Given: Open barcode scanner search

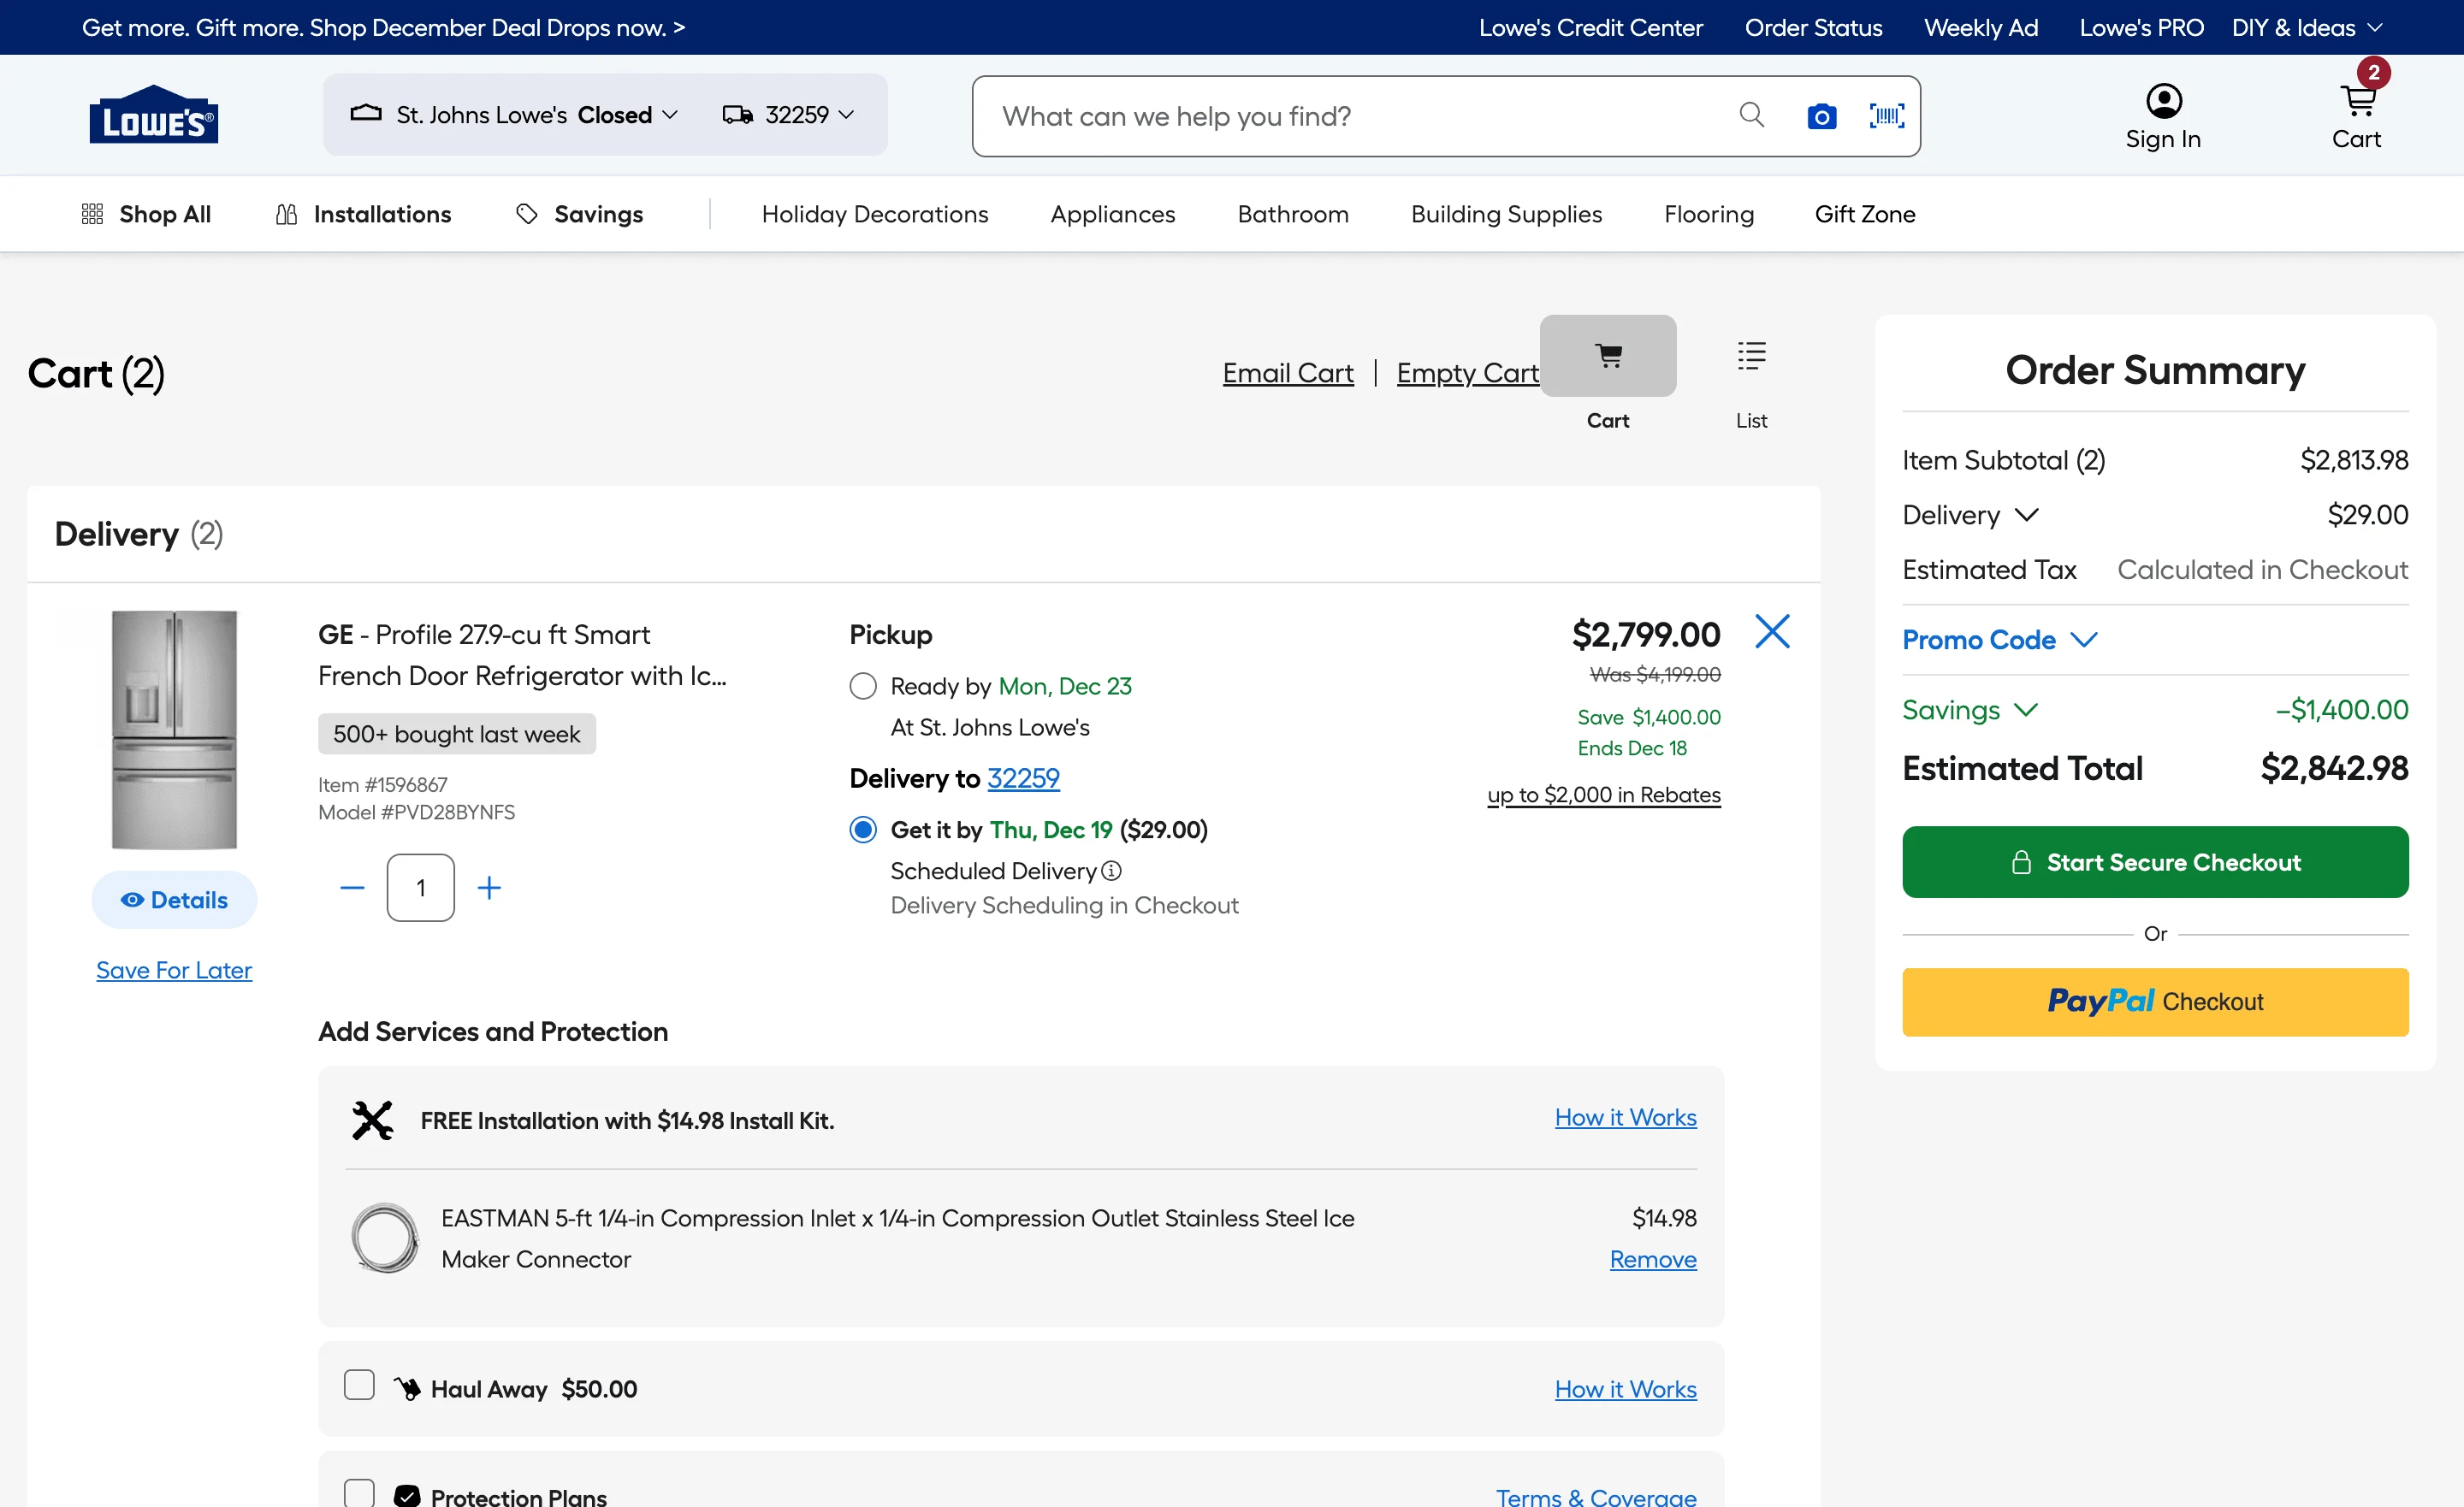Looking at the screenshot, I should [x=1887, y=116].
